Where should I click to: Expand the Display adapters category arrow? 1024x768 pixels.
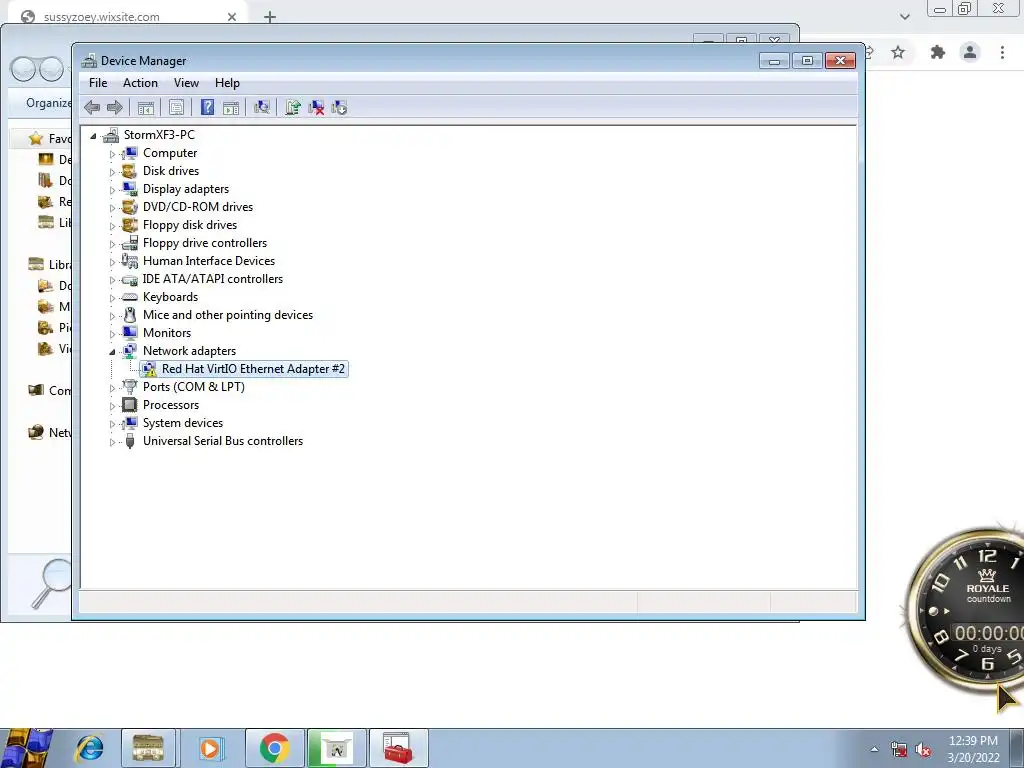(x=112, y=190)
